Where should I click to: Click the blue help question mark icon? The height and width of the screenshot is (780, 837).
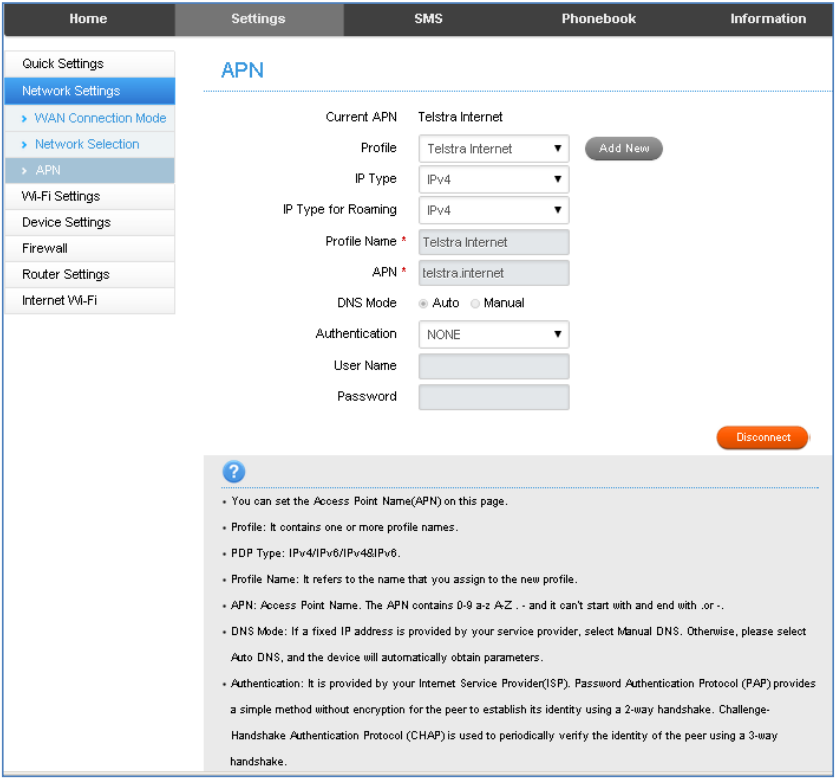[234, 472]
